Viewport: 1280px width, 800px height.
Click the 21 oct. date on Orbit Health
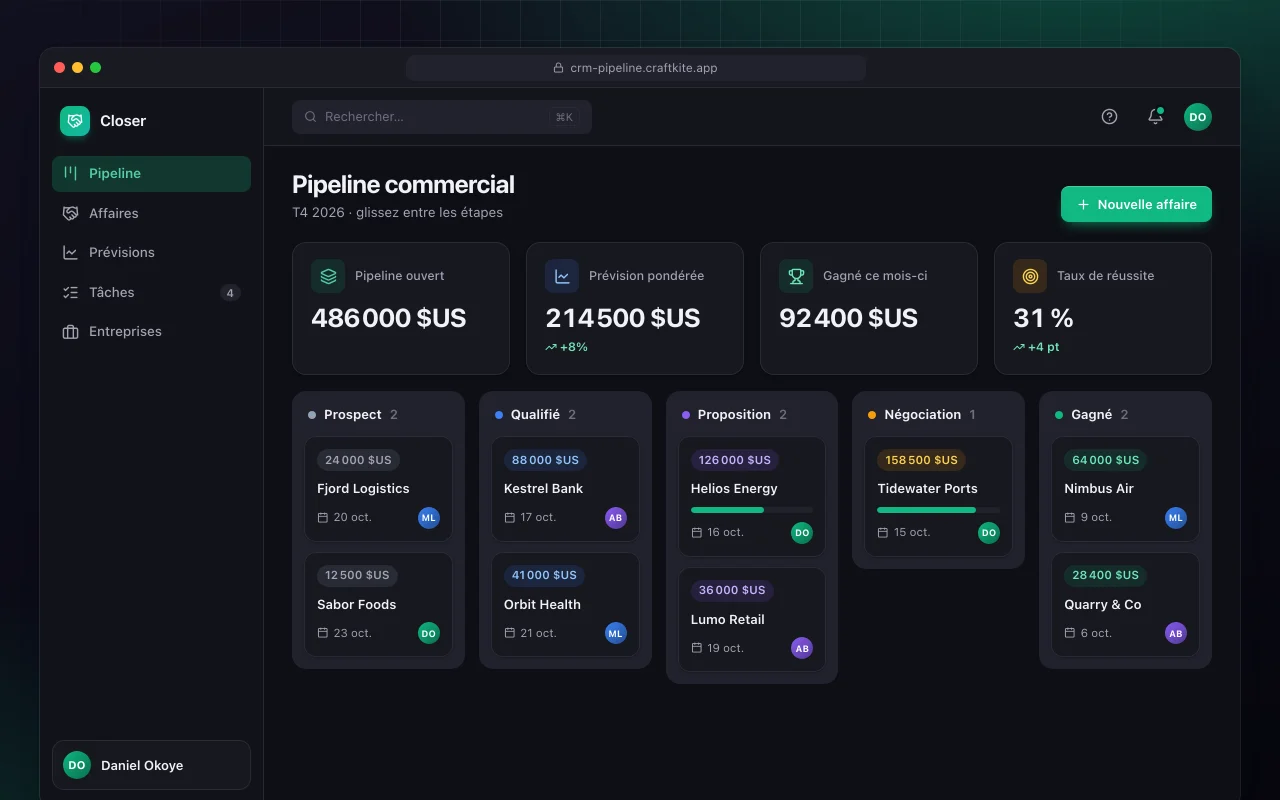[530, 633]
